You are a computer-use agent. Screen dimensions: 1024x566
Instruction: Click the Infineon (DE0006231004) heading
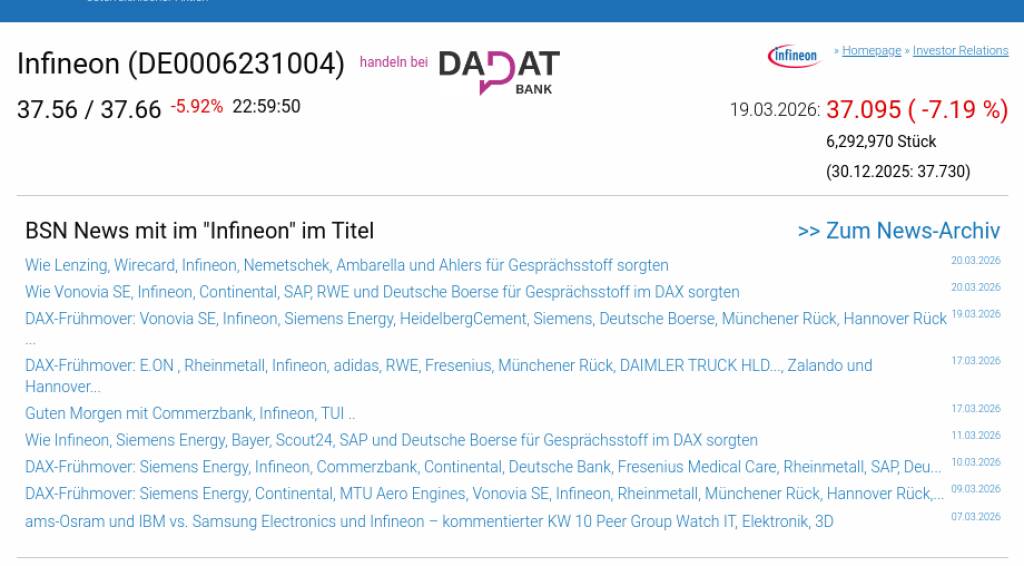tap(180, 64)
